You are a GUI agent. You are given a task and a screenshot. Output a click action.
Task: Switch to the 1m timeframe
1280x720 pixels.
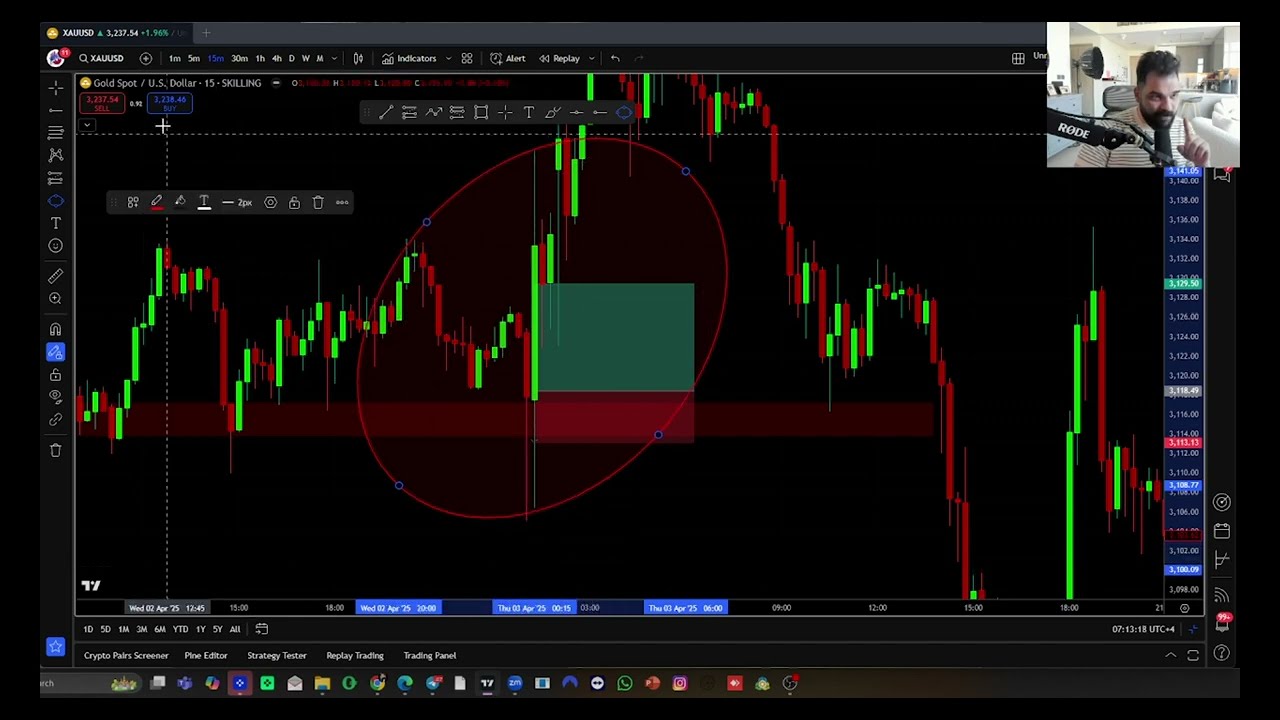point(174,58)
